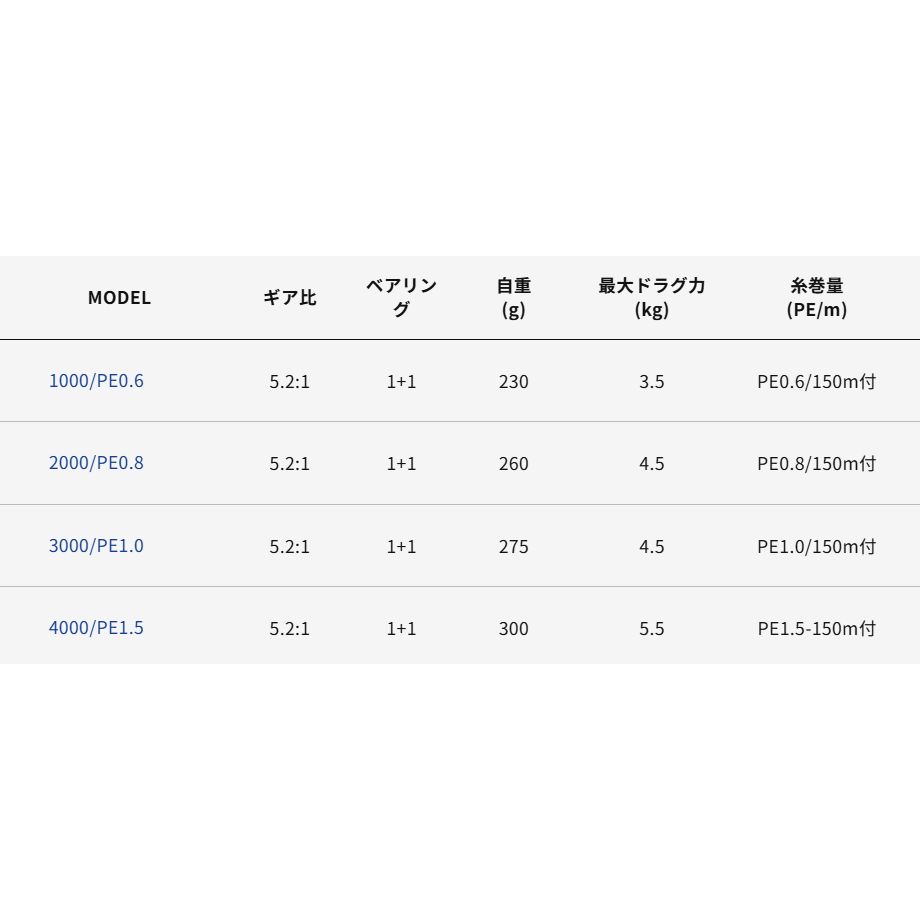Open the 1000/PE0.6 model link

96,381
